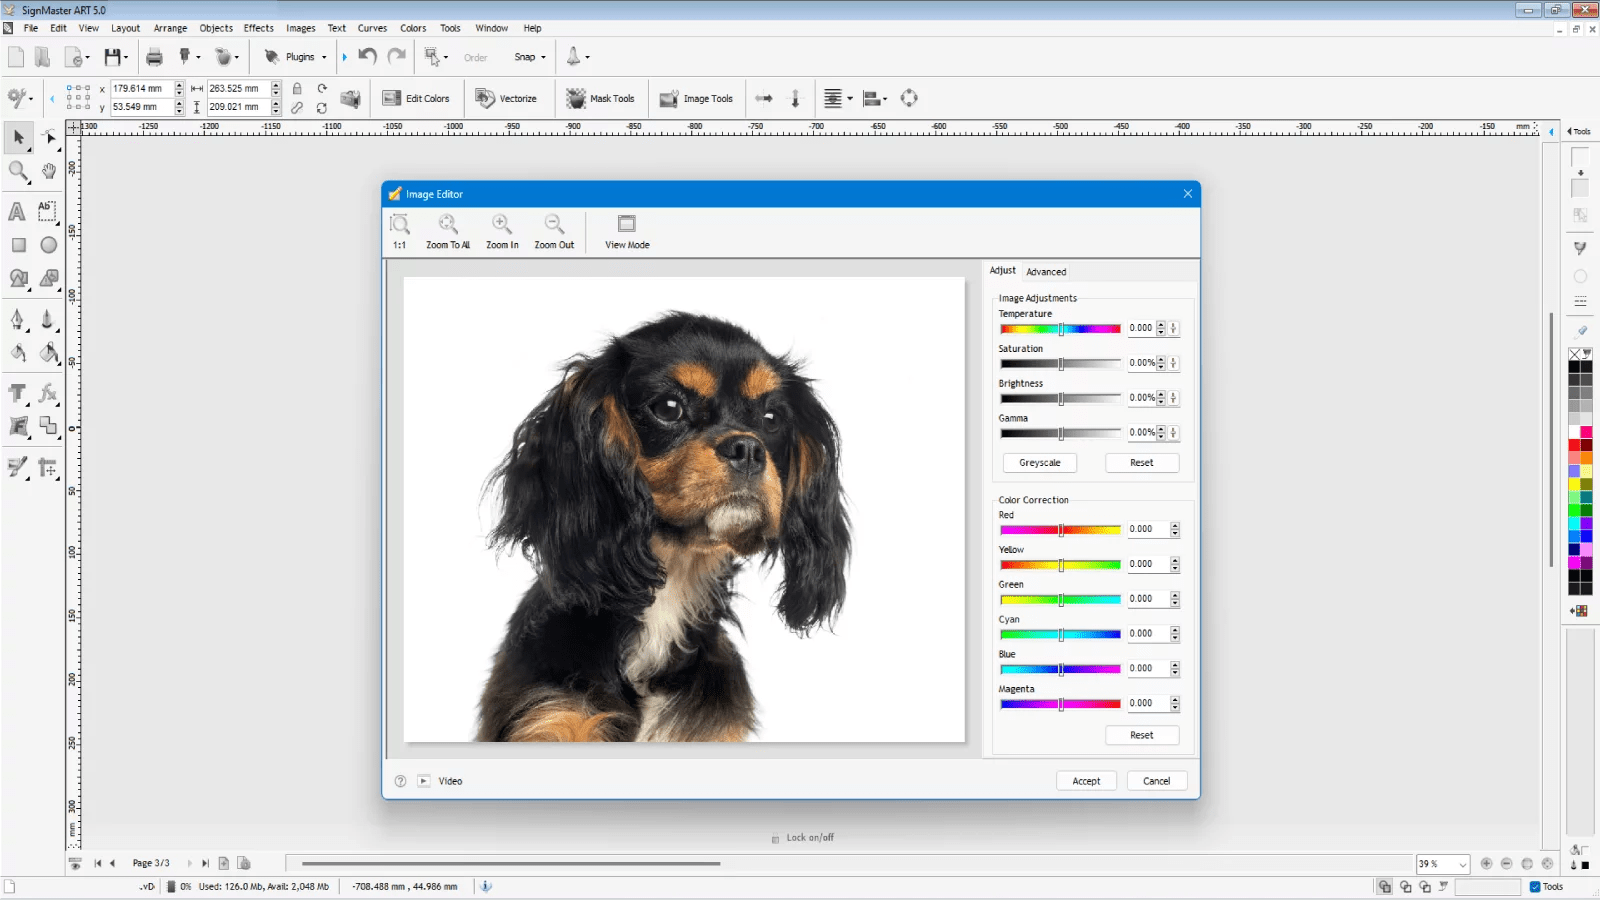Toggle the Lock on/off checkbox
Viewport: 1600px width, 900px height.
[775, 839]
